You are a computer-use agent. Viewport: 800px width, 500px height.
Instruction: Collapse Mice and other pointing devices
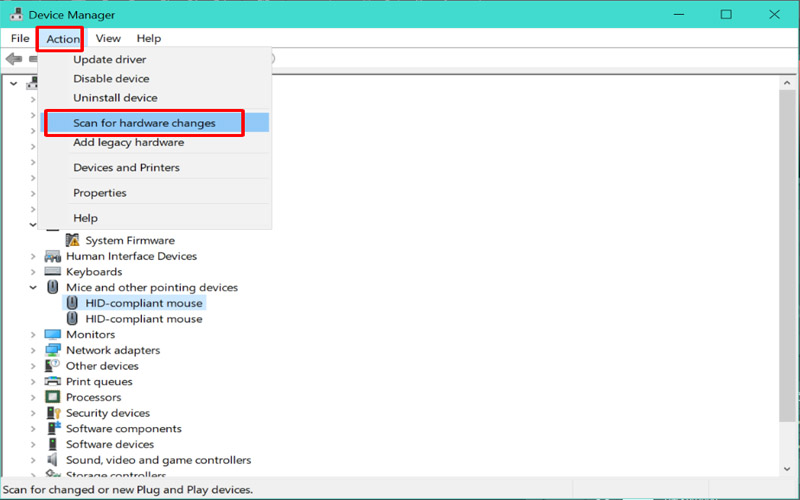coord(33,288)
